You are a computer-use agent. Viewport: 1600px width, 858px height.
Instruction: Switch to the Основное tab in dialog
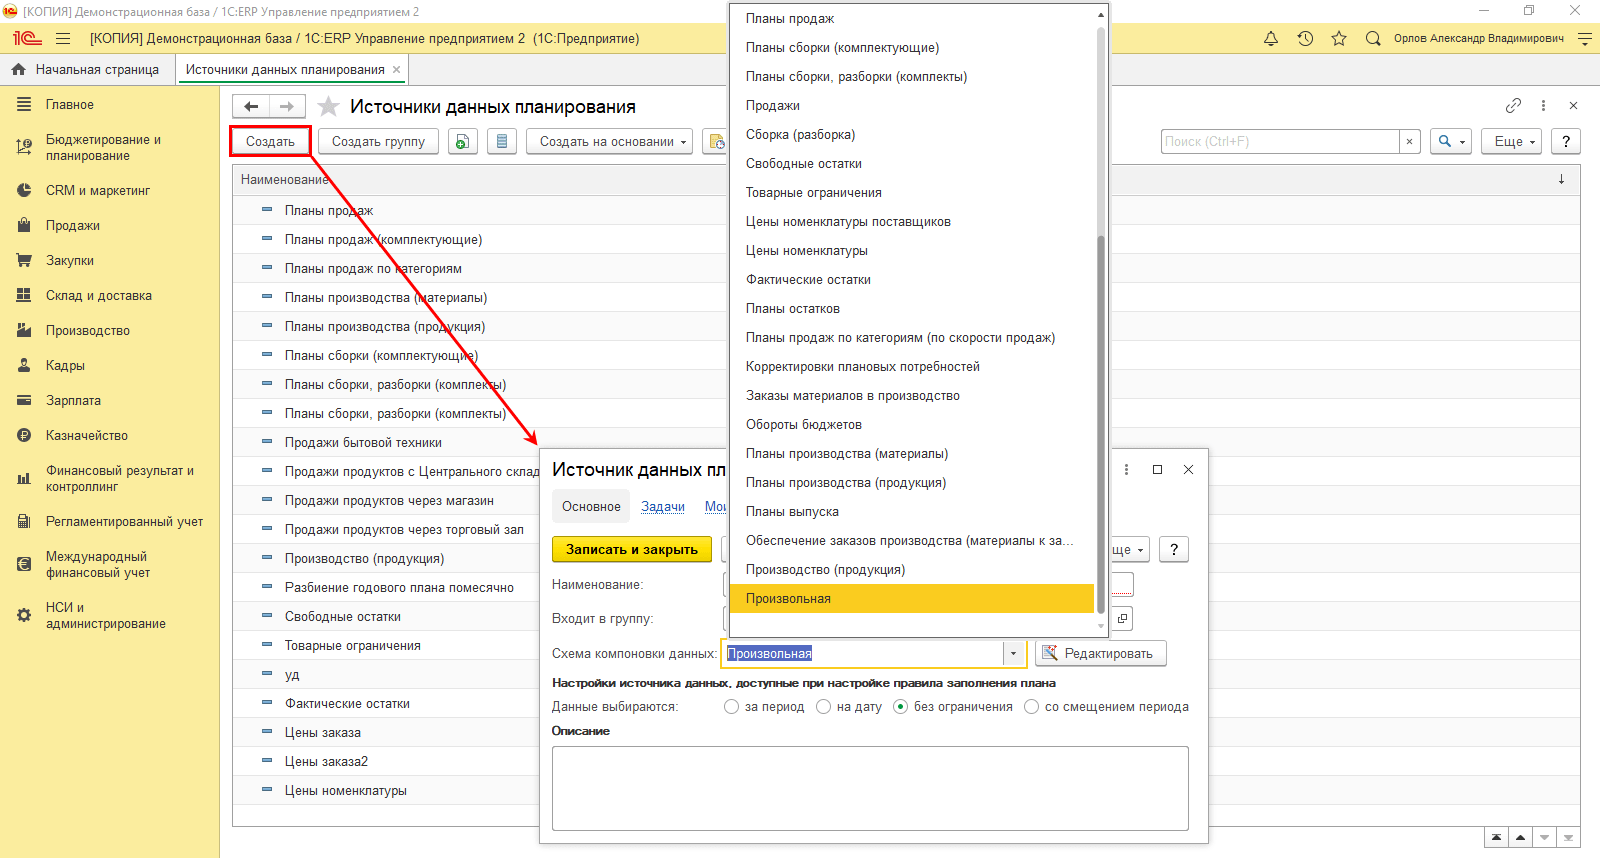pos(591,506)
